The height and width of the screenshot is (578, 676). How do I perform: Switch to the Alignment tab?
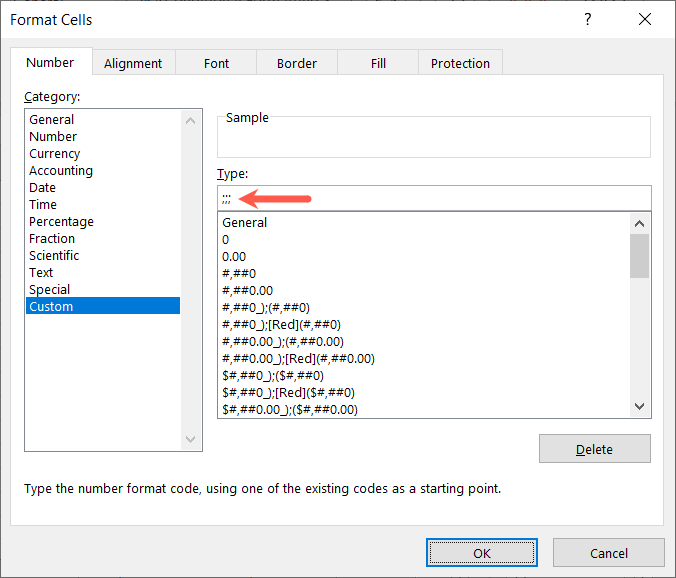(x=133, y=63)
